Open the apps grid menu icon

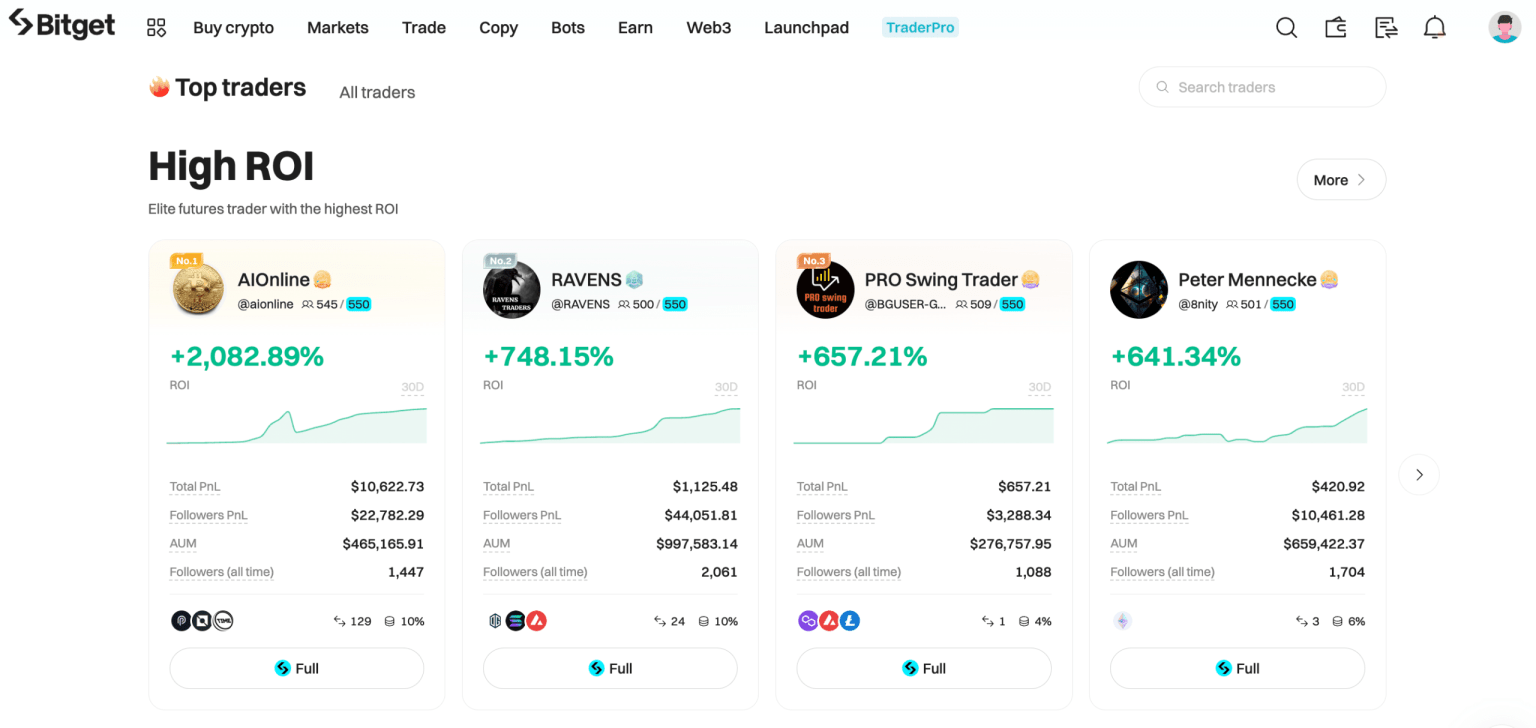(156, 28)
